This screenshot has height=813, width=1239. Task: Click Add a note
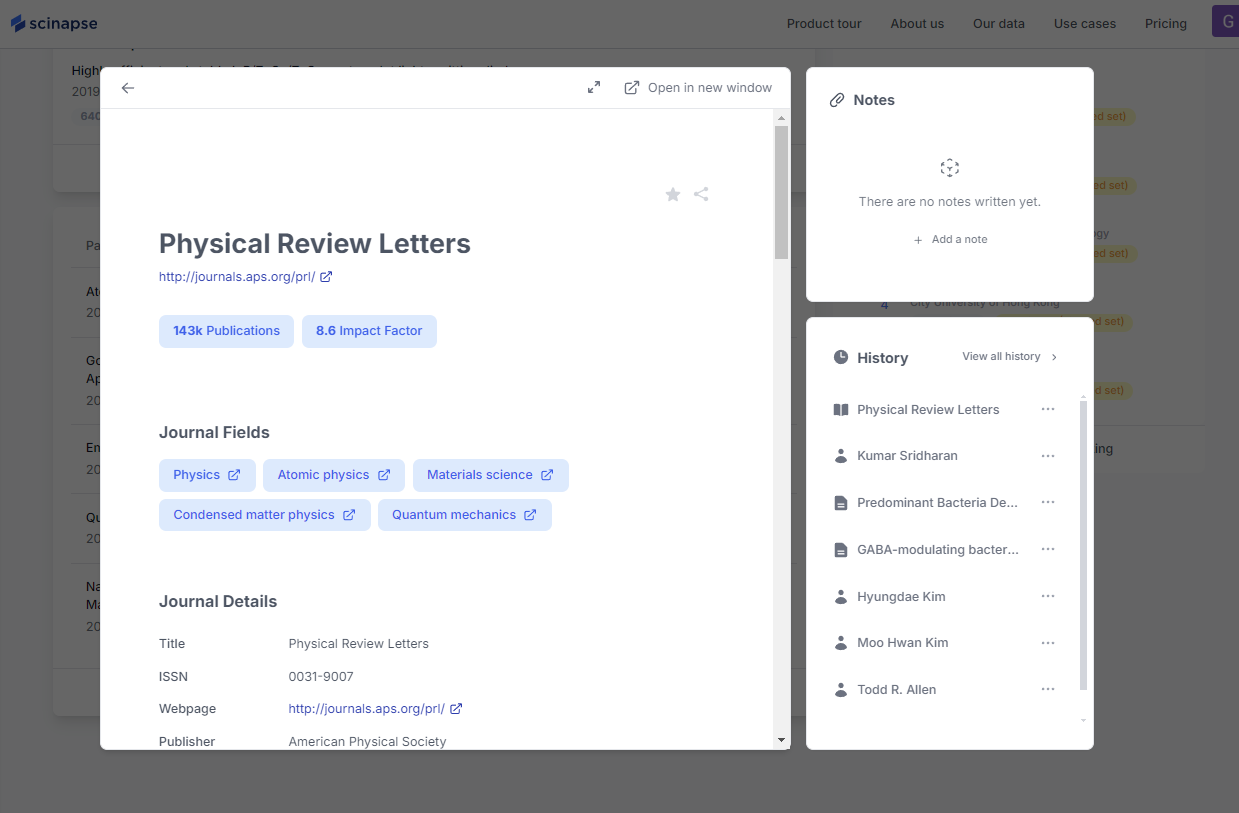point(950,240)
